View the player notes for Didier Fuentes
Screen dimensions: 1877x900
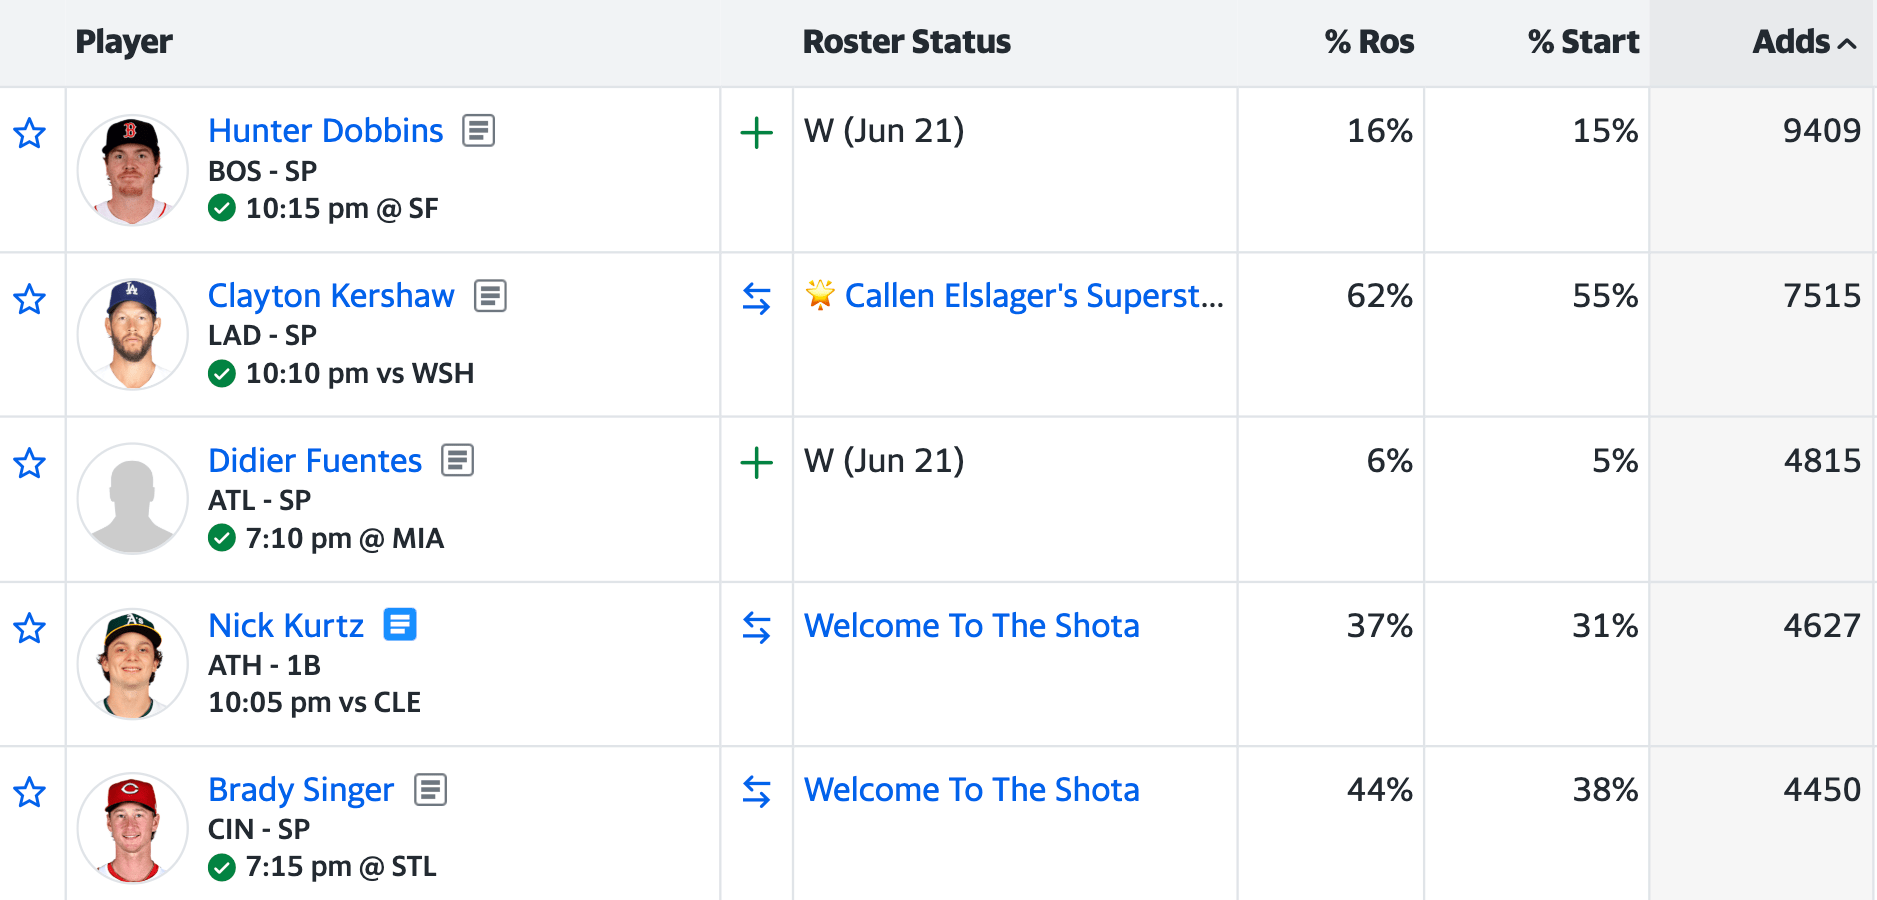coord(457,460)
